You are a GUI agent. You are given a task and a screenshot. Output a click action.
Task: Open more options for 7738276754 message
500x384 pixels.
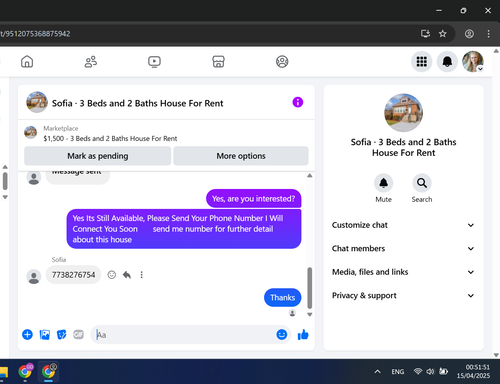(x=142, y=275)
